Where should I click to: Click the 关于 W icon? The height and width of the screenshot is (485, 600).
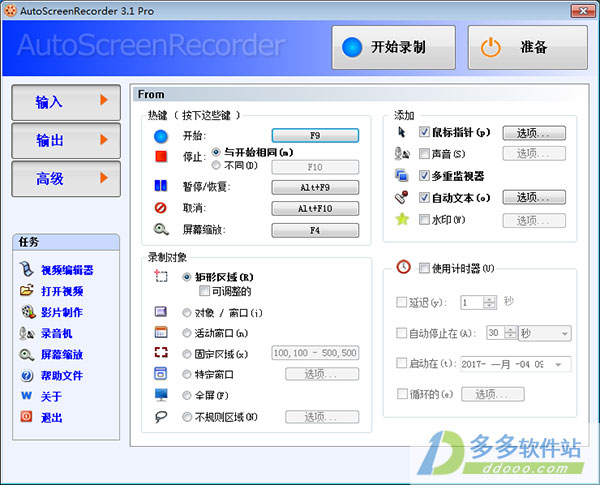pos(26,396)
